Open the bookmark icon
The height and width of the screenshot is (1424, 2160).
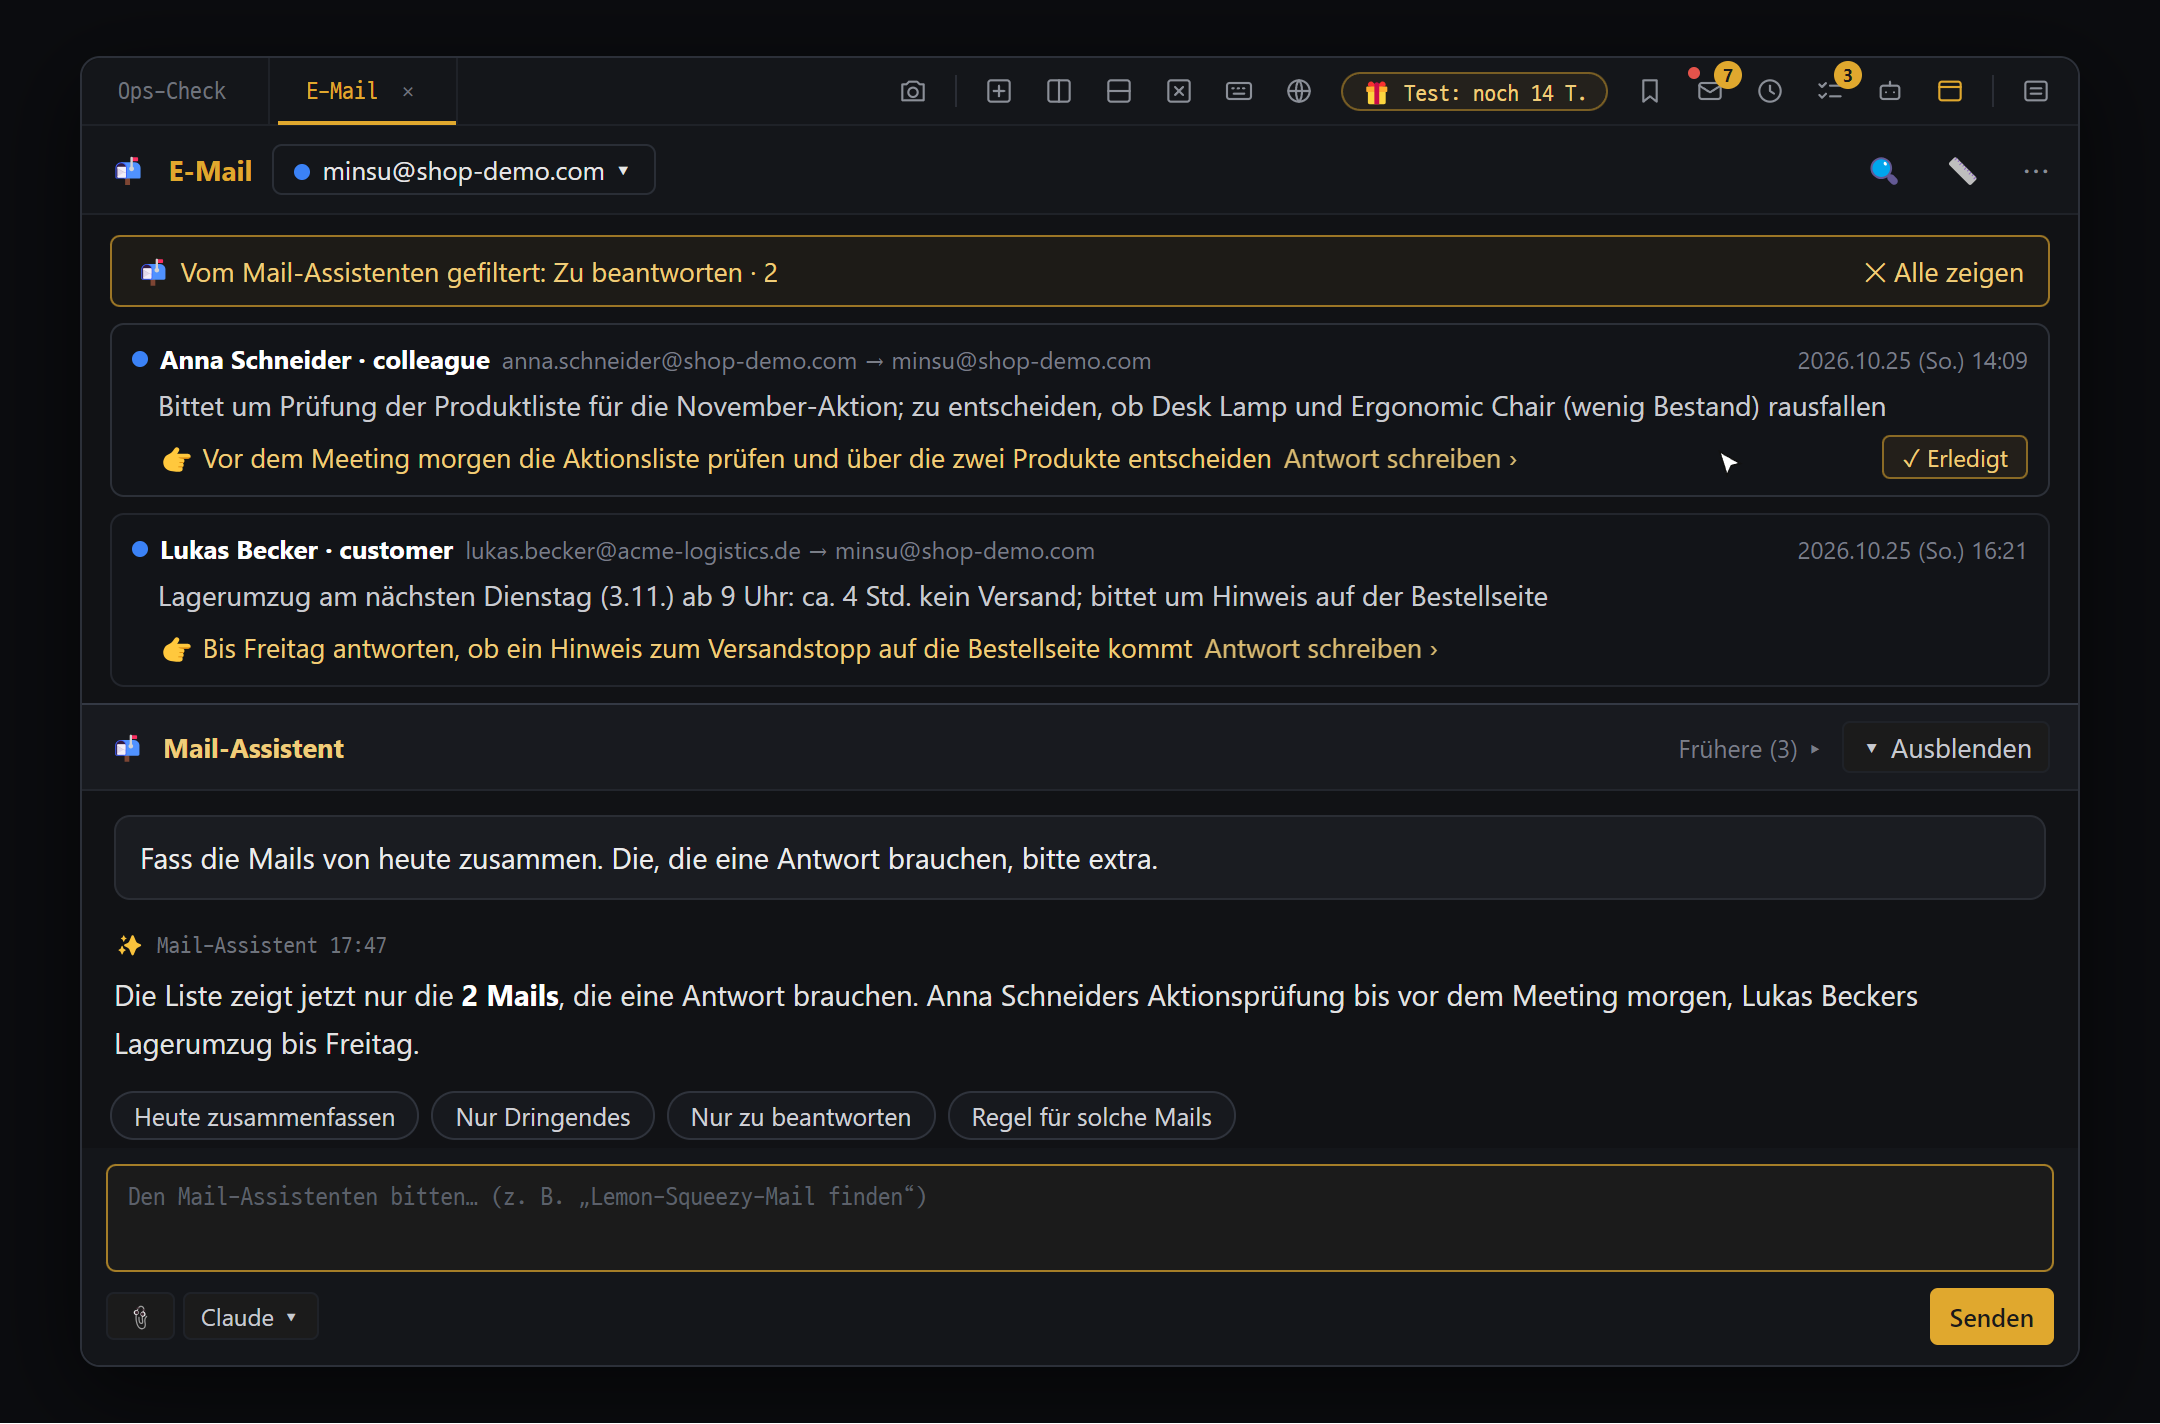pyautogui.click(x=1649, y=92)
